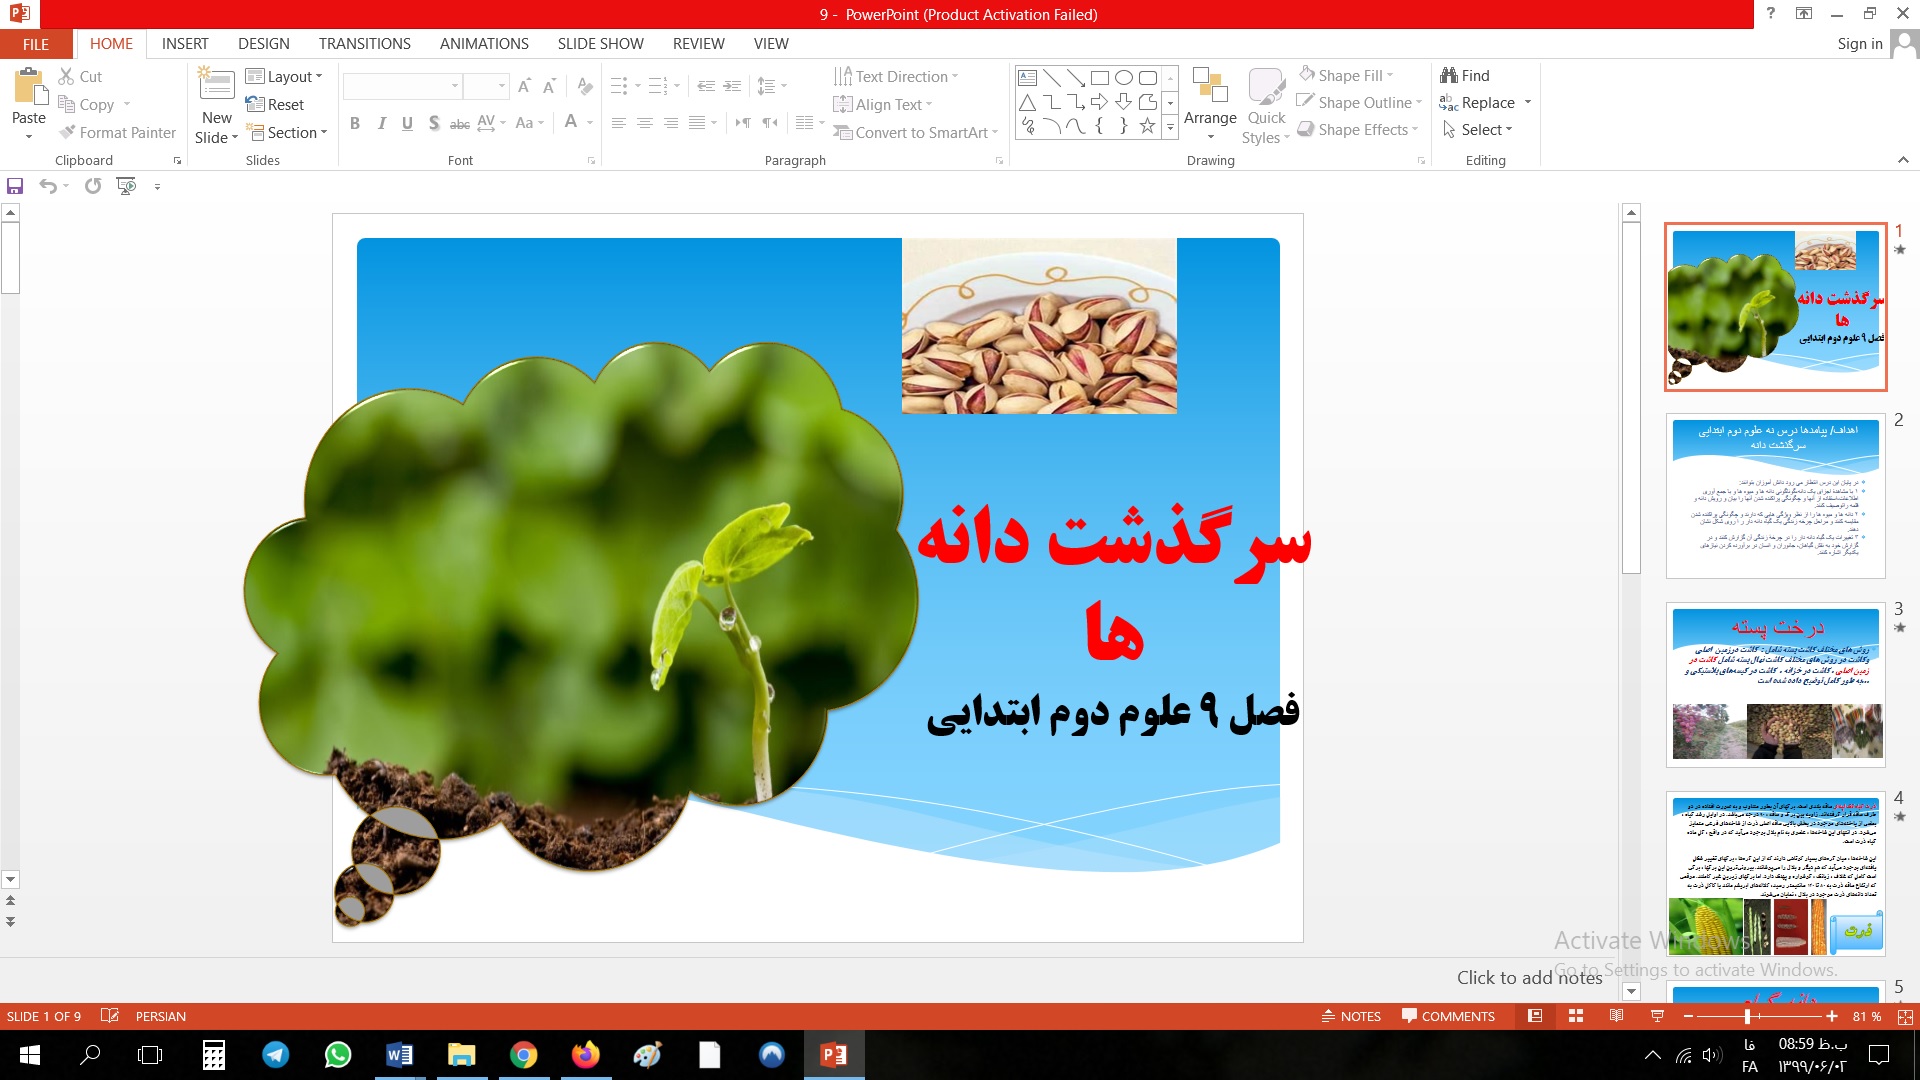Toggle Bold formatting
1920x1080 pixels.
(354, 123)
